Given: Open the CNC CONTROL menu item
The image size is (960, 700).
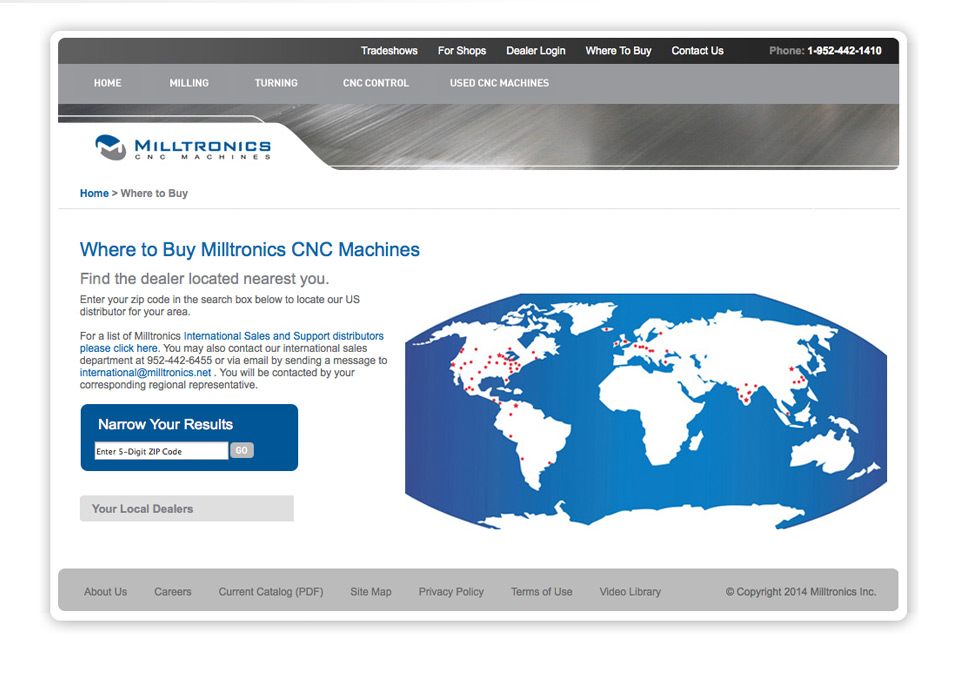Looking at the screenshot, I should pos(376,83).
